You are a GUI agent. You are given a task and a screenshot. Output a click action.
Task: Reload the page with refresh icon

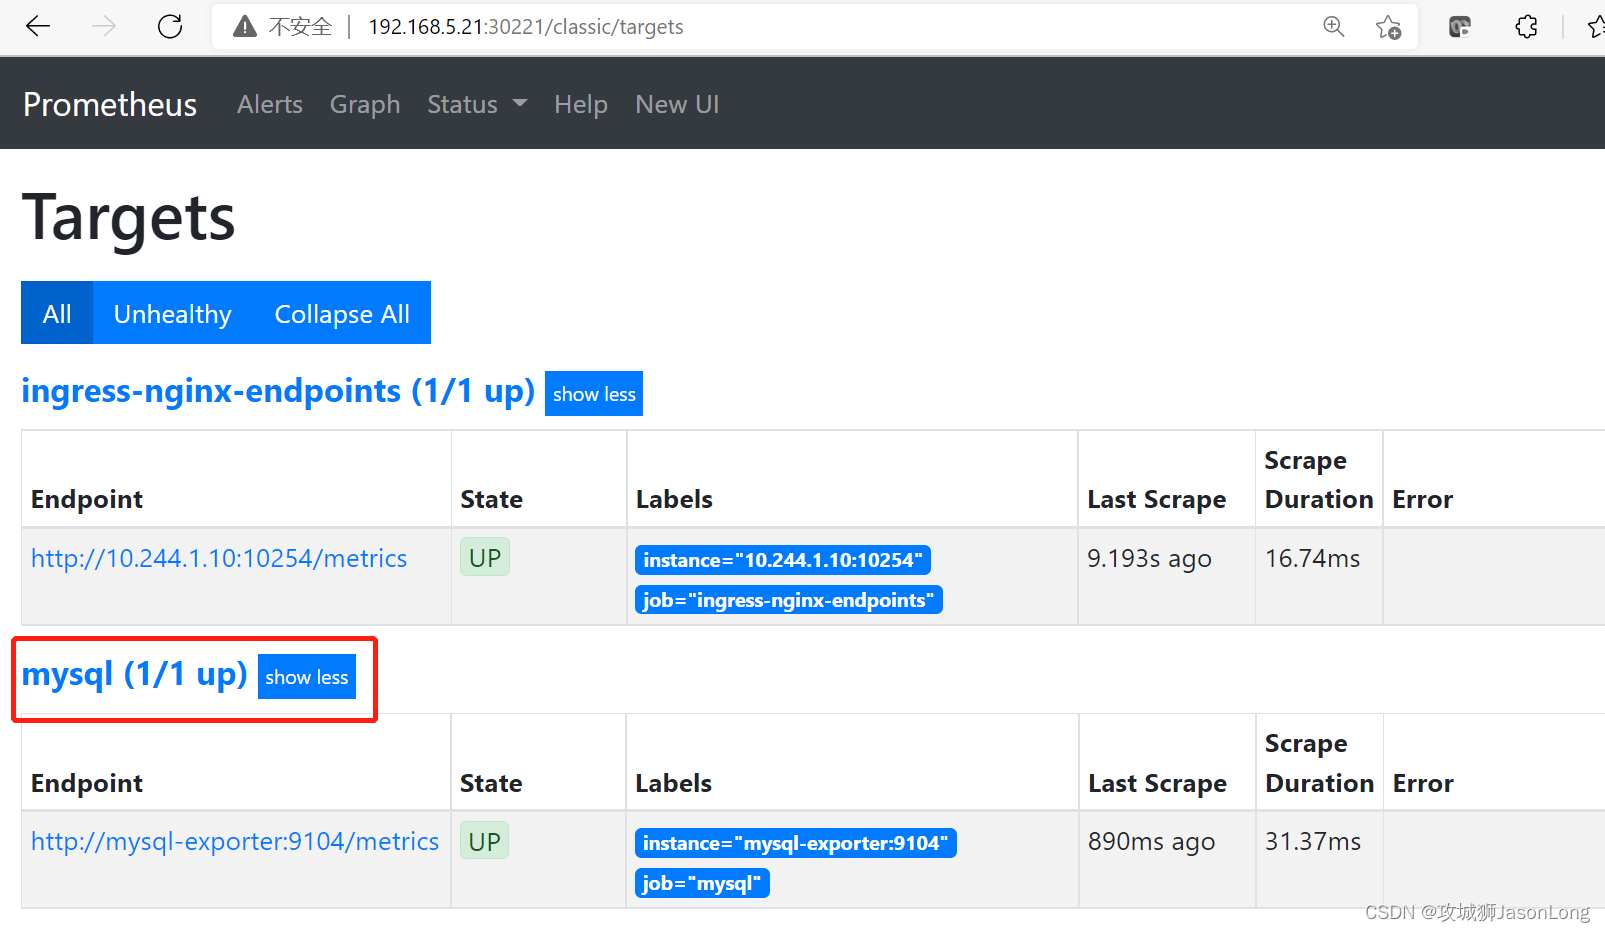(170, 27)
